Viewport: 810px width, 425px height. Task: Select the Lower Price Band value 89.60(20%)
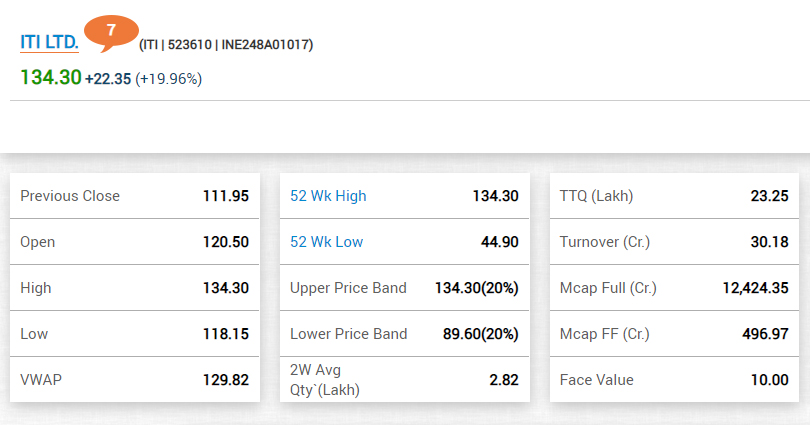point(480,334)
